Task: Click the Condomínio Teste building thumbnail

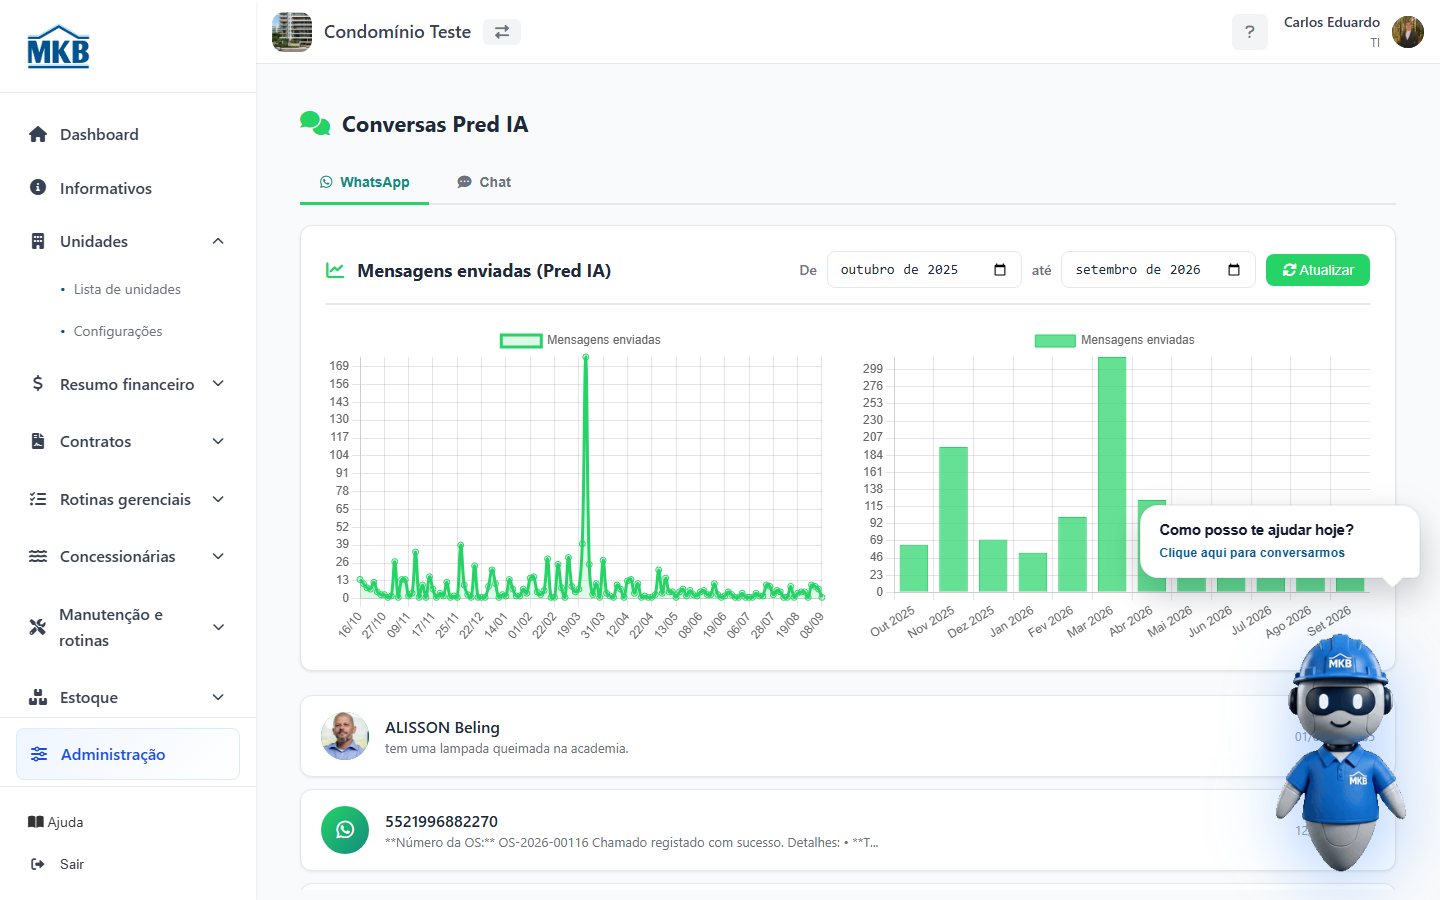Action: (x=292, y=32)
